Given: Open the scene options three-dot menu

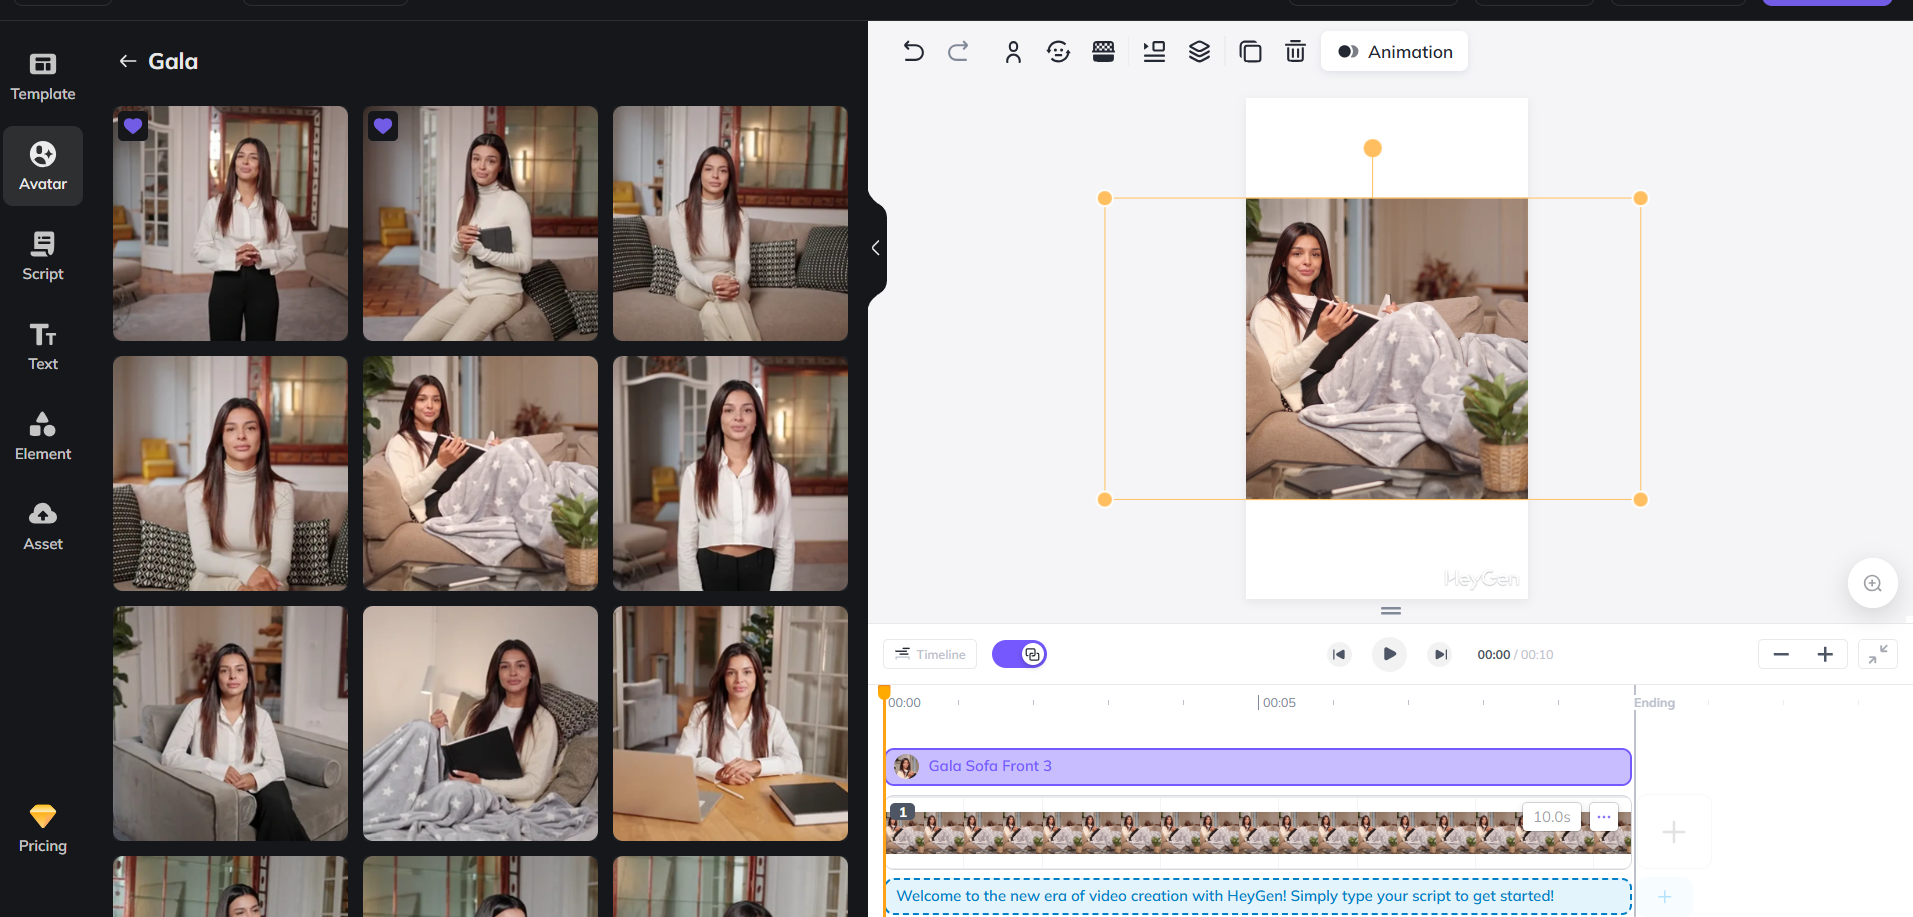Looking at the screenshot, I should click(1603, 817).
